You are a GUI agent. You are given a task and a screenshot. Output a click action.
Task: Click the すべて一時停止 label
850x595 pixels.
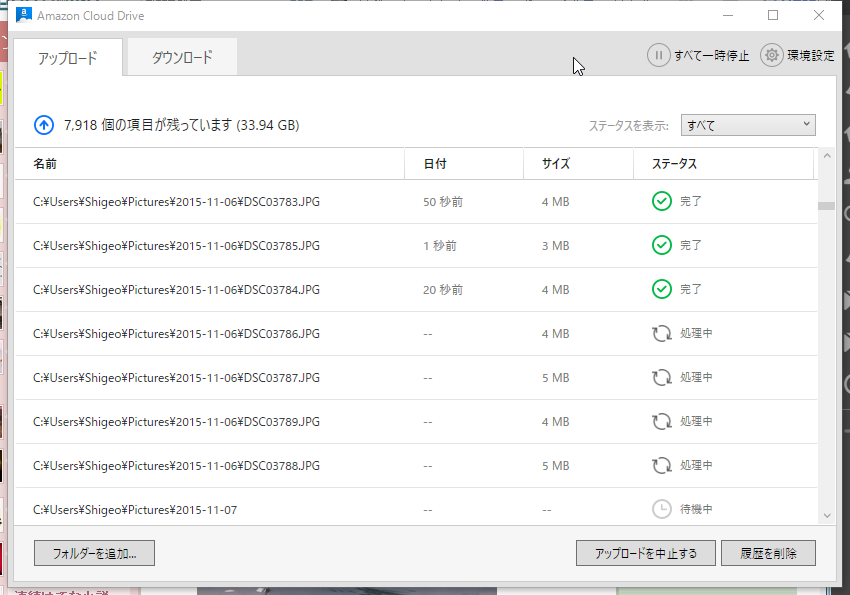(711, 56)
